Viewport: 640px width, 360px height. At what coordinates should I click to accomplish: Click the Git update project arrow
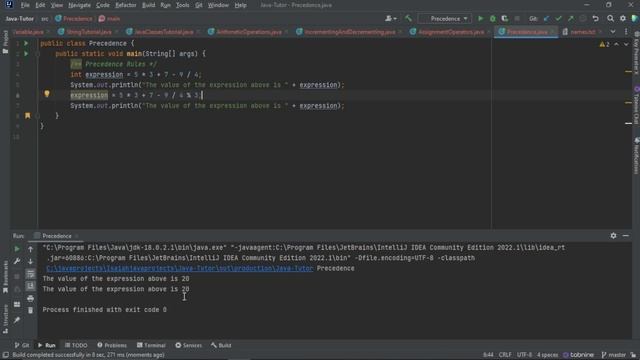click(x=547, y=19)
